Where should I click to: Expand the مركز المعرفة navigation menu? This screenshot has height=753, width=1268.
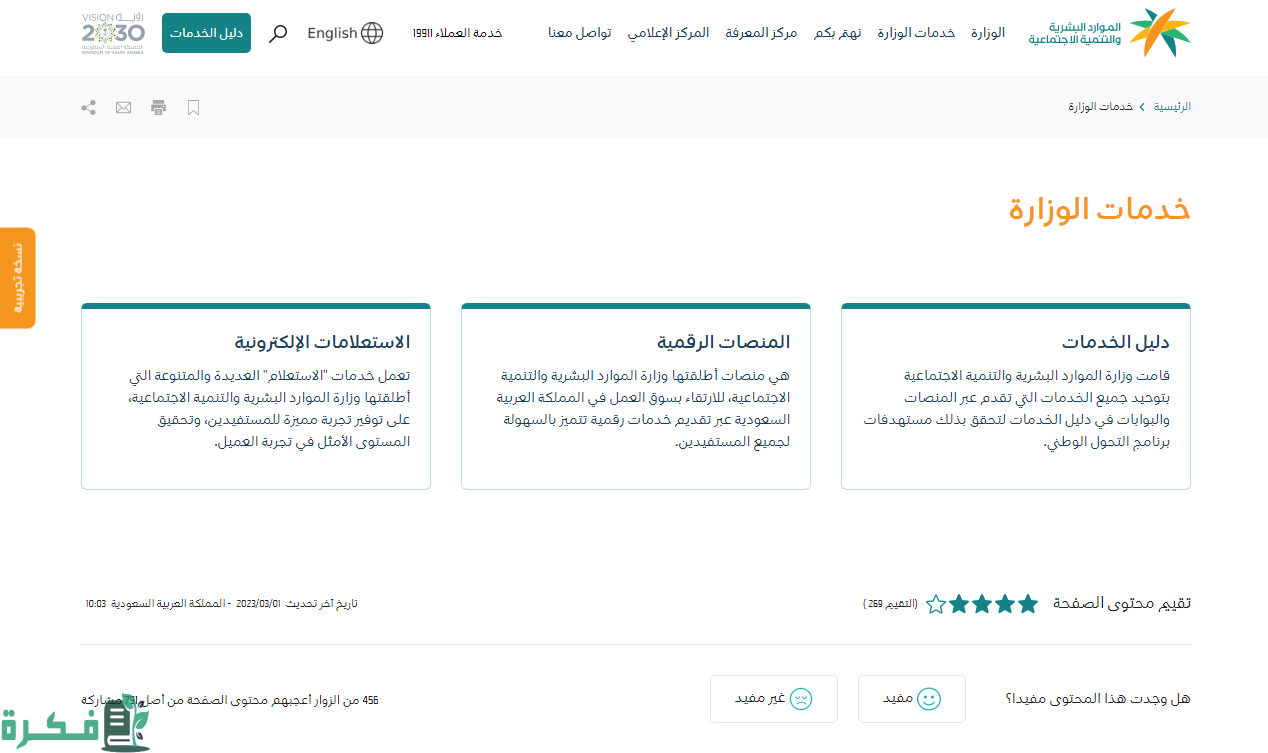point(761,33)
